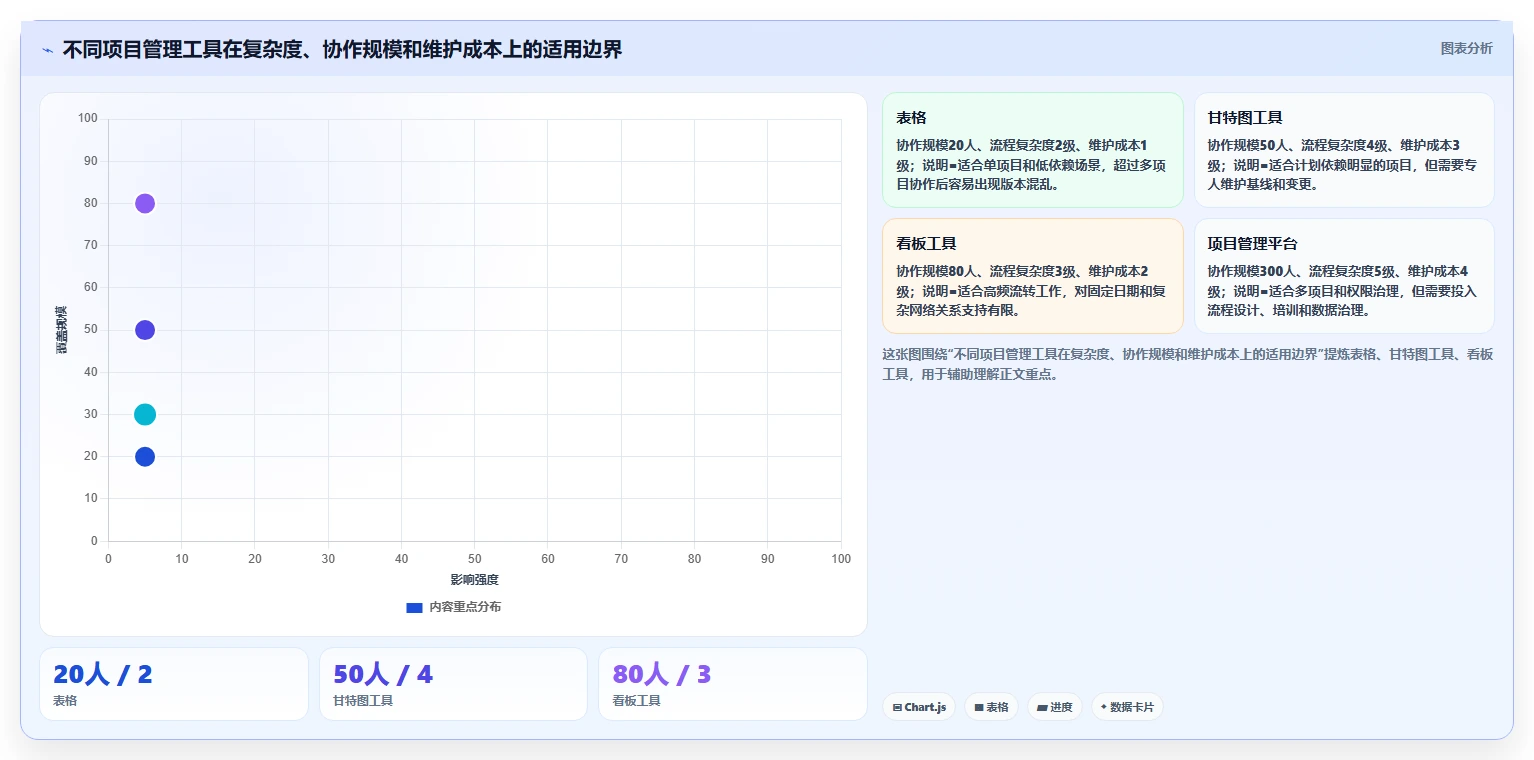The height and width of the screenshot is (760, 1534).
Task: Click the lightning icon beside the title
Action: click(47, 50)
